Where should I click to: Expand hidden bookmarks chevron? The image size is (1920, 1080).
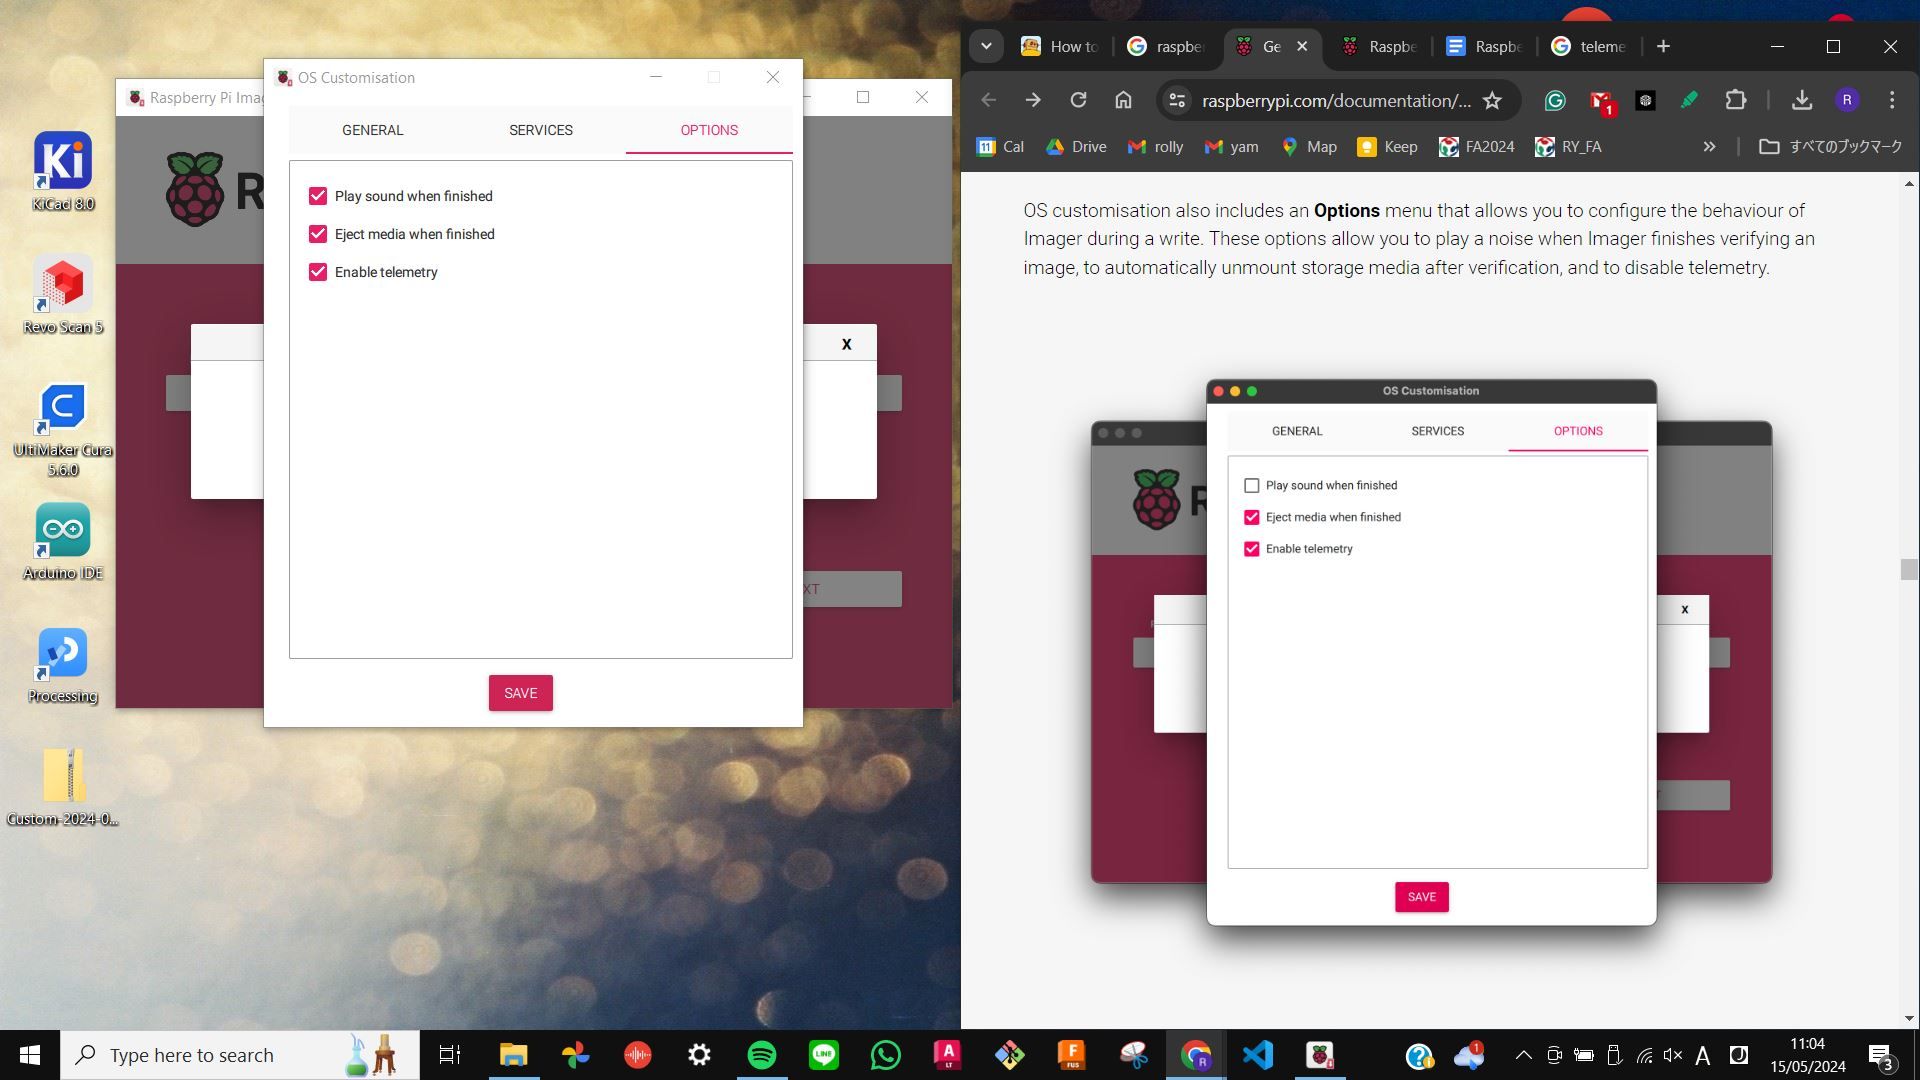[1709, 146]
